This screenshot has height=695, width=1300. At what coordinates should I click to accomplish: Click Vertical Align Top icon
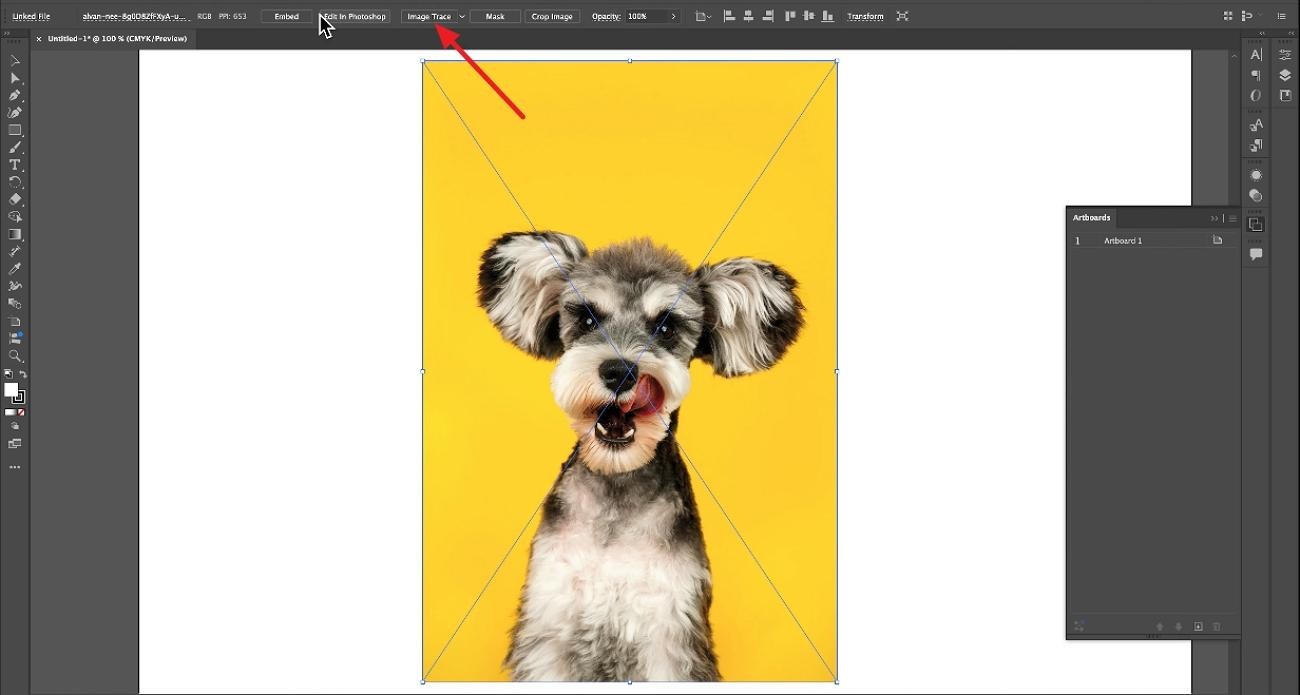tap(790, 16)
